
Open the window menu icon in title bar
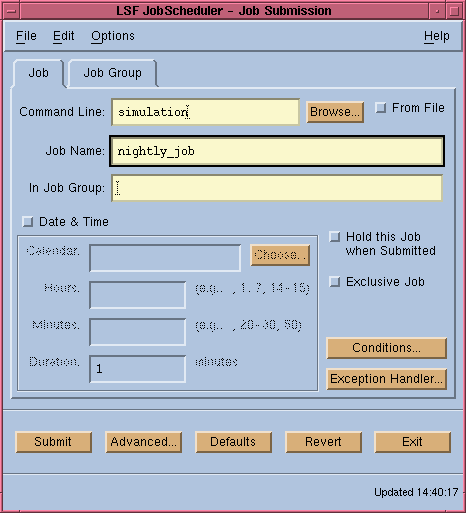[11, 11]
